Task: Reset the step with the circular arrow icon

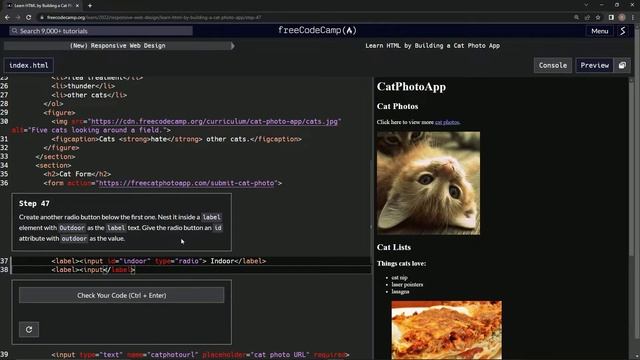Action: click(29, 329)
